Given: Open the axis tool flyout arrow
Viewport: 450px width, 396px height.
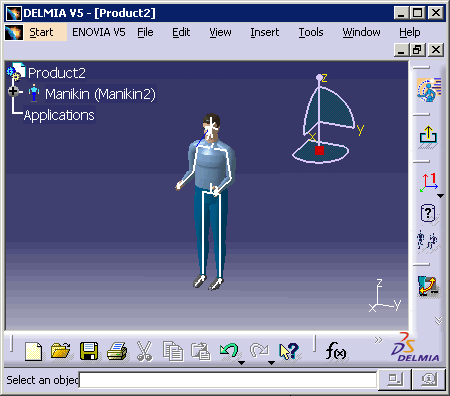Looking at the screenshot, I should (x=441, y=196).
